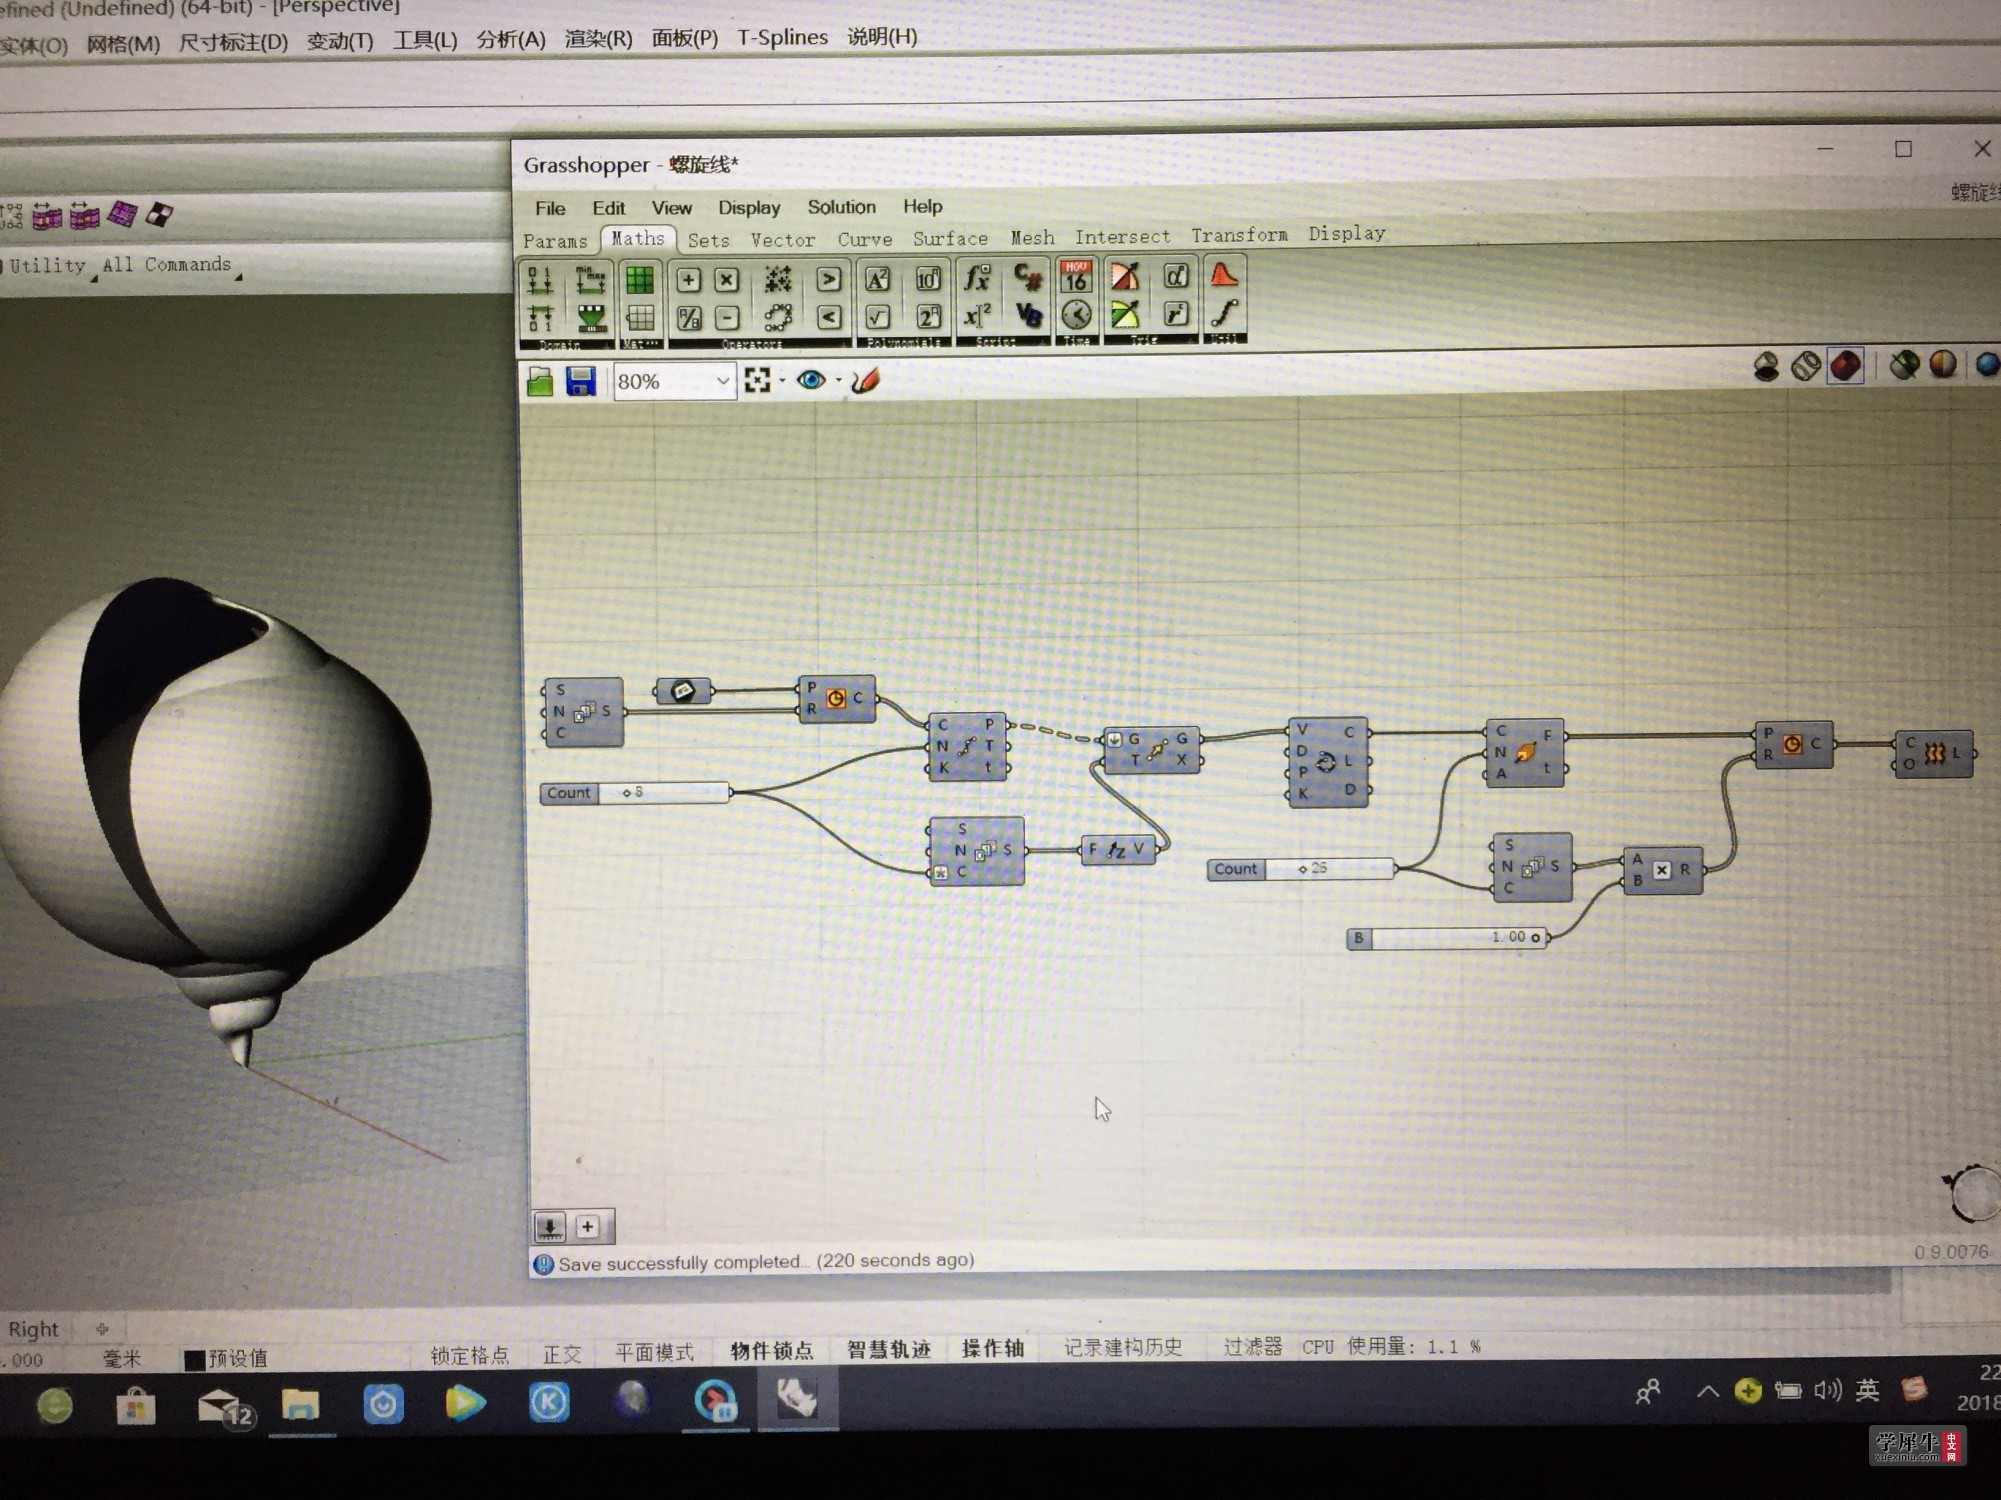This screenshot has height=1500, width=2001.
Task: Toggle 操作轴 gumball in Rhino
Action: click(x=993, y=1349)
